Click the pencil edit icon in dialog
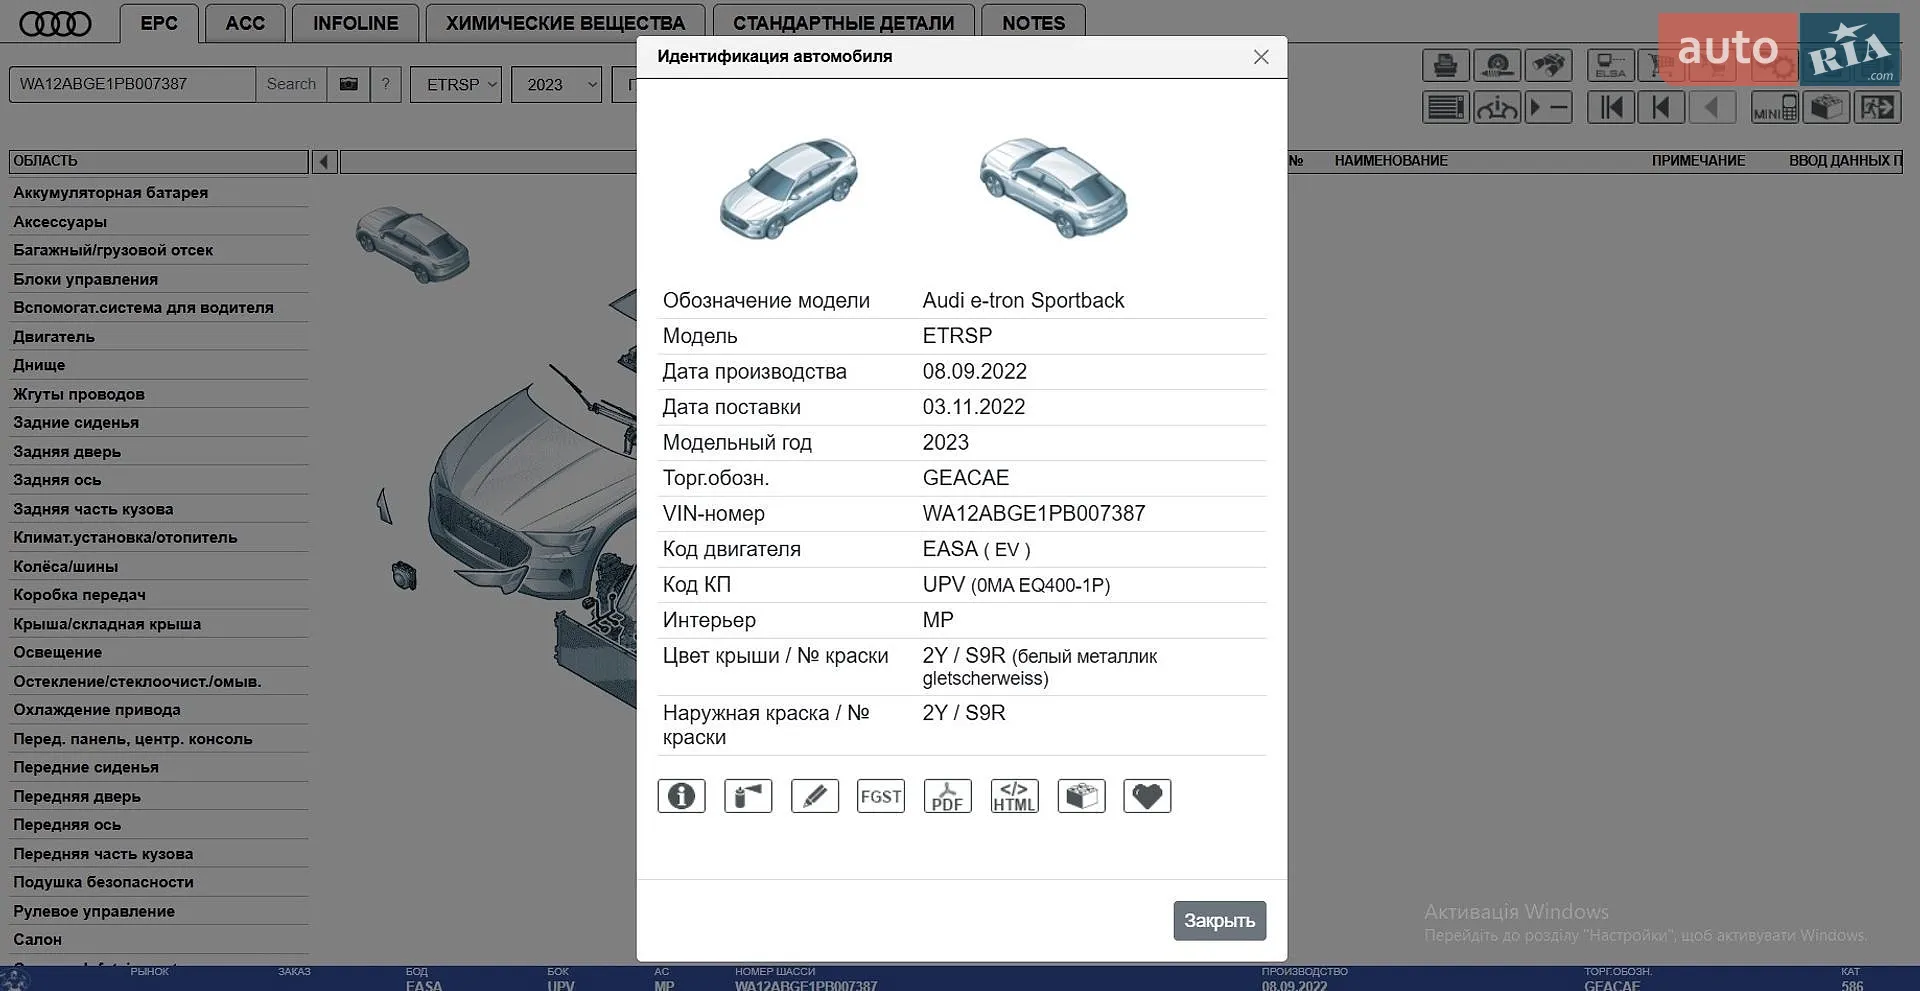 point(815,796)
